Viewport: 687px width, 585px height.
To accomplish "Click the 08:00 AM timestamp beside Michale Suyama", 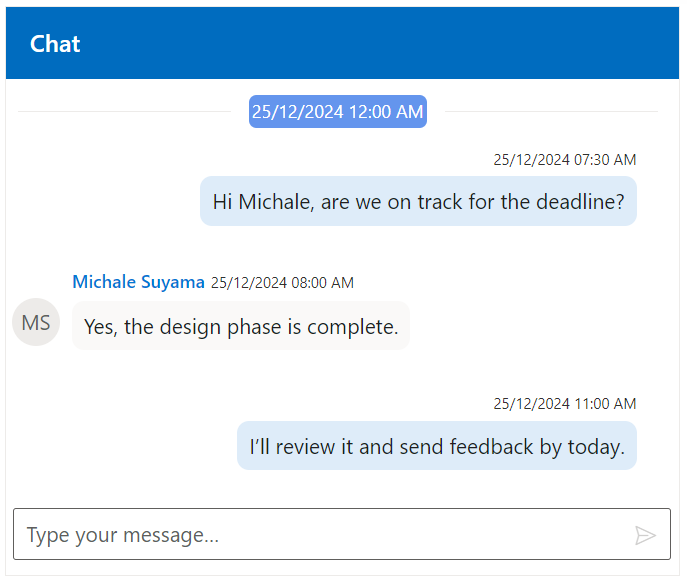I will pos(282,283).
